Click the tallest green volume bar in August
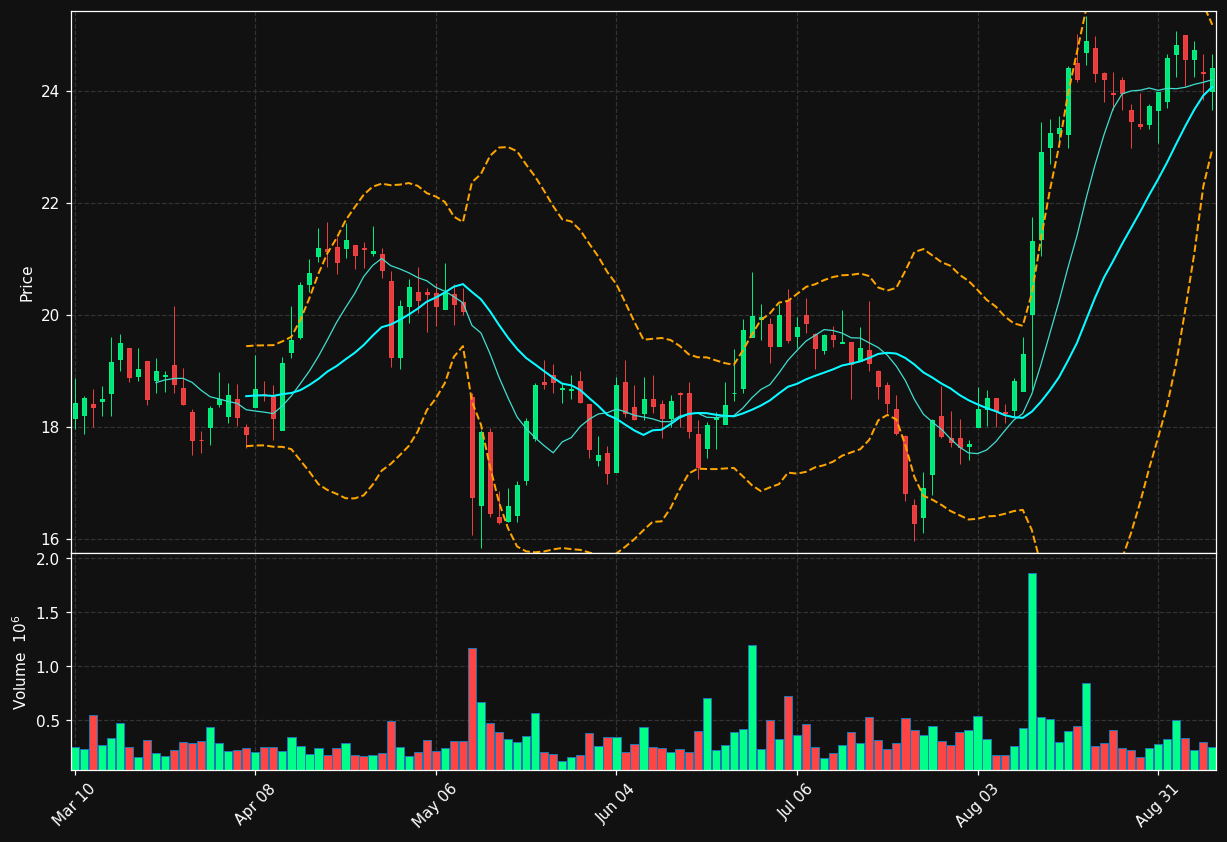Image resolution: width=1227 pixels, height=842 pixels. point(1032,671)
